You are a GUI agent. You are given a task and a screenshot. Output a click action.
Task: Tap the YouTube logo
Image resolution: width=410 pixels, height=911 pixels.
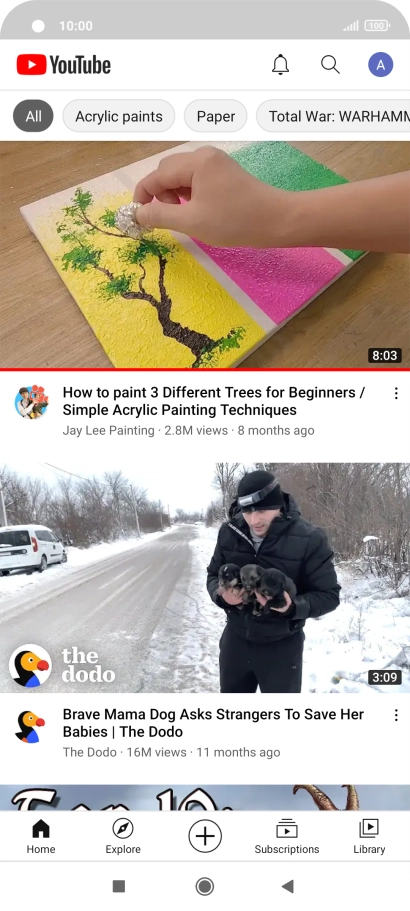coord(63,64)
